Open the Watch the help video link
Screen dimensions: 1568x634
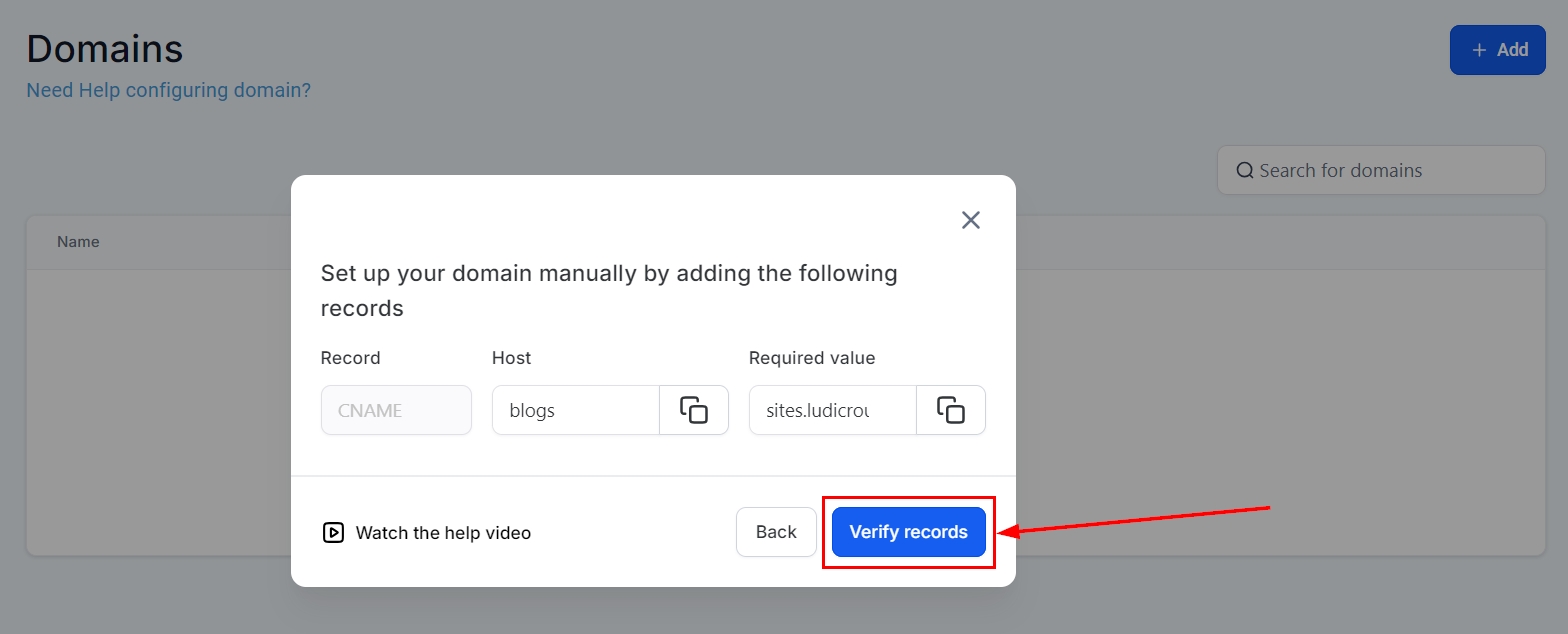click(443, 533)
